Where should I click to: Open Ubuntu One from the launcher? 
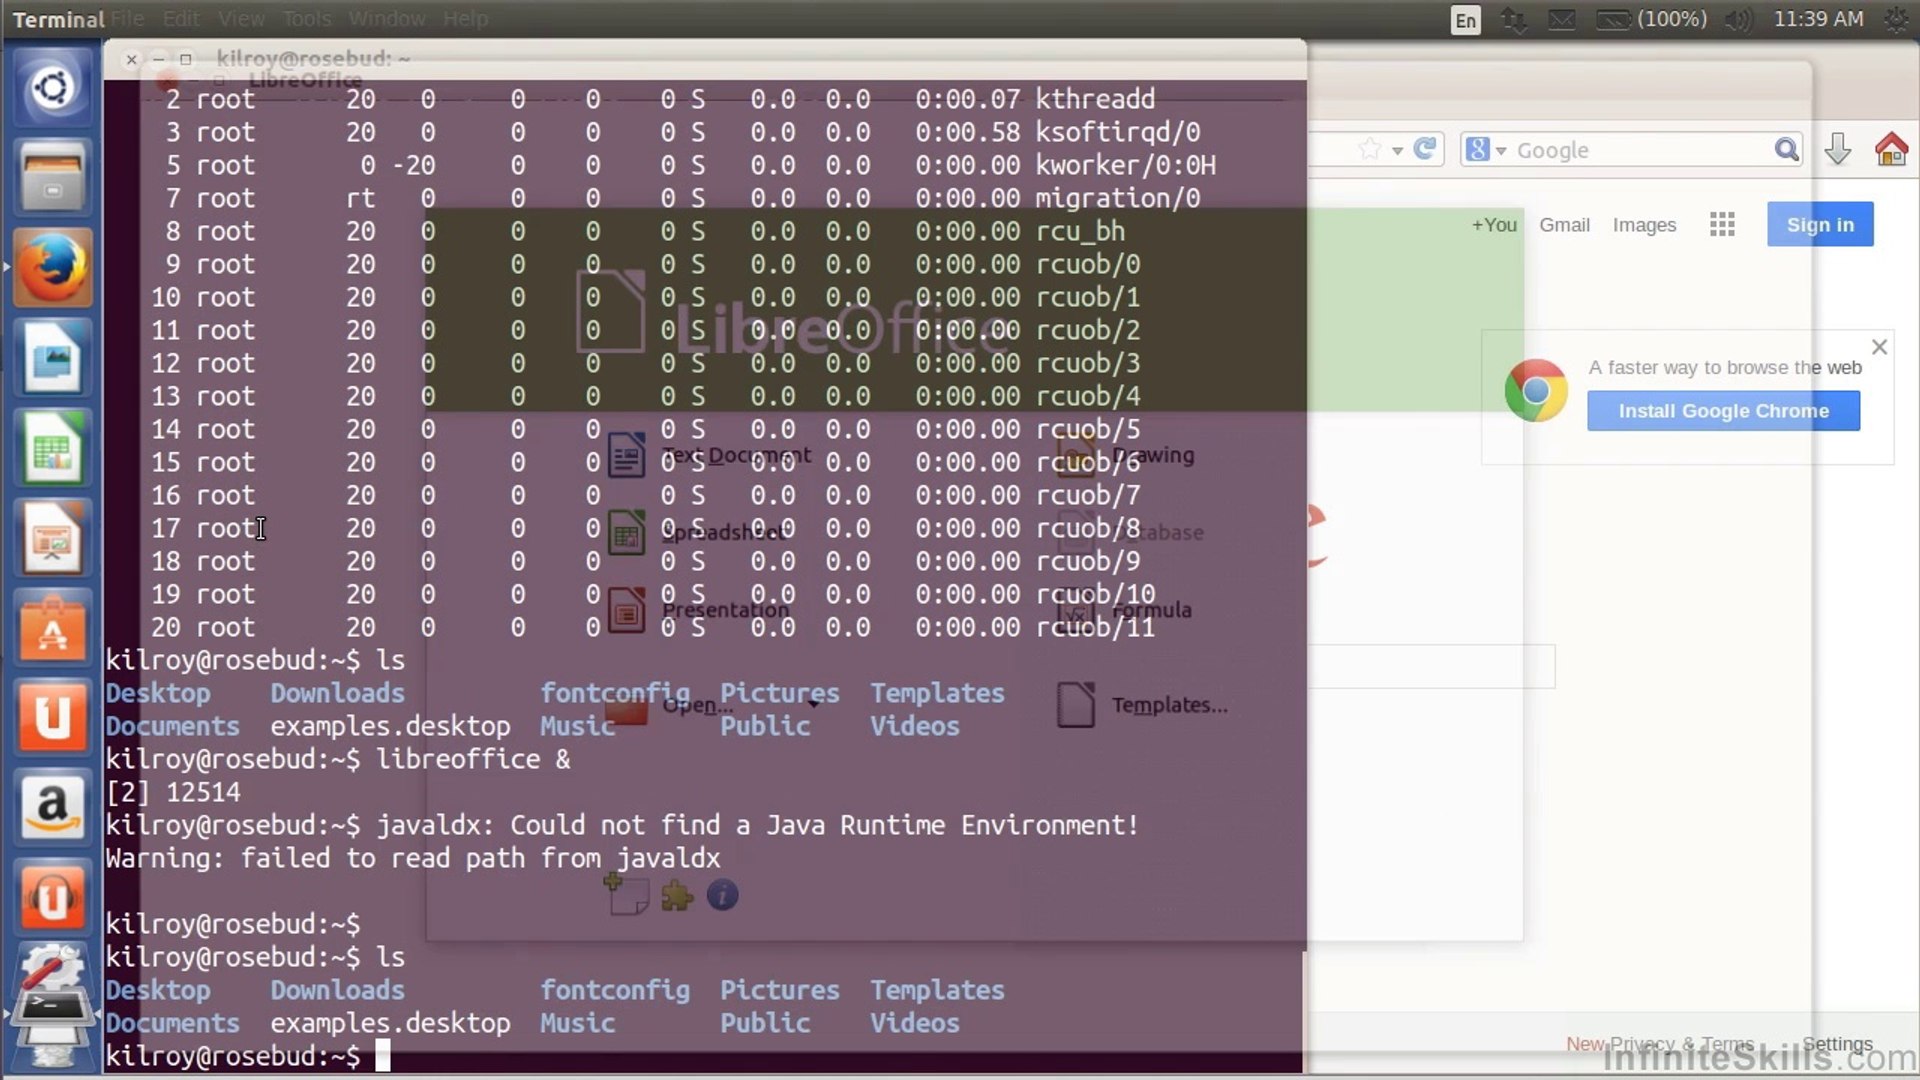tap(52, 718)
